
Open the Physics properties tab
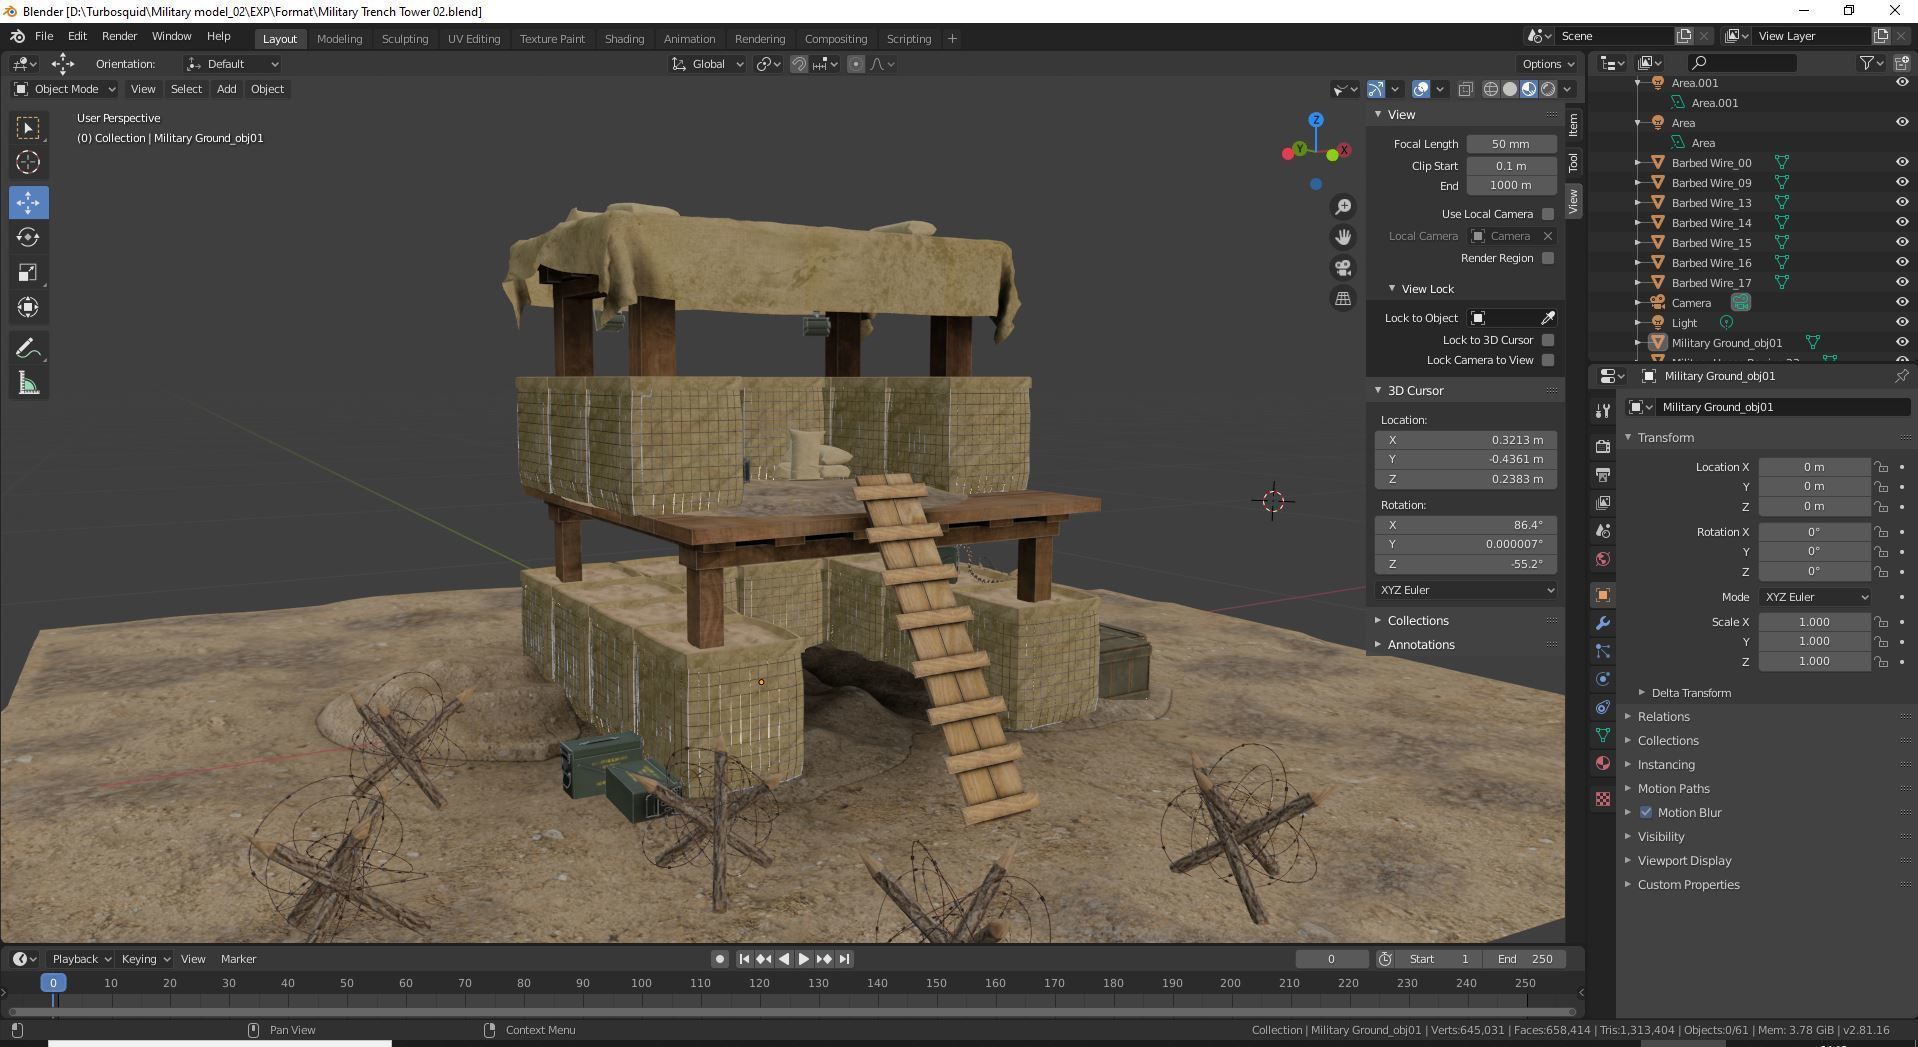pyautogui.click(x=1603, y=679)
